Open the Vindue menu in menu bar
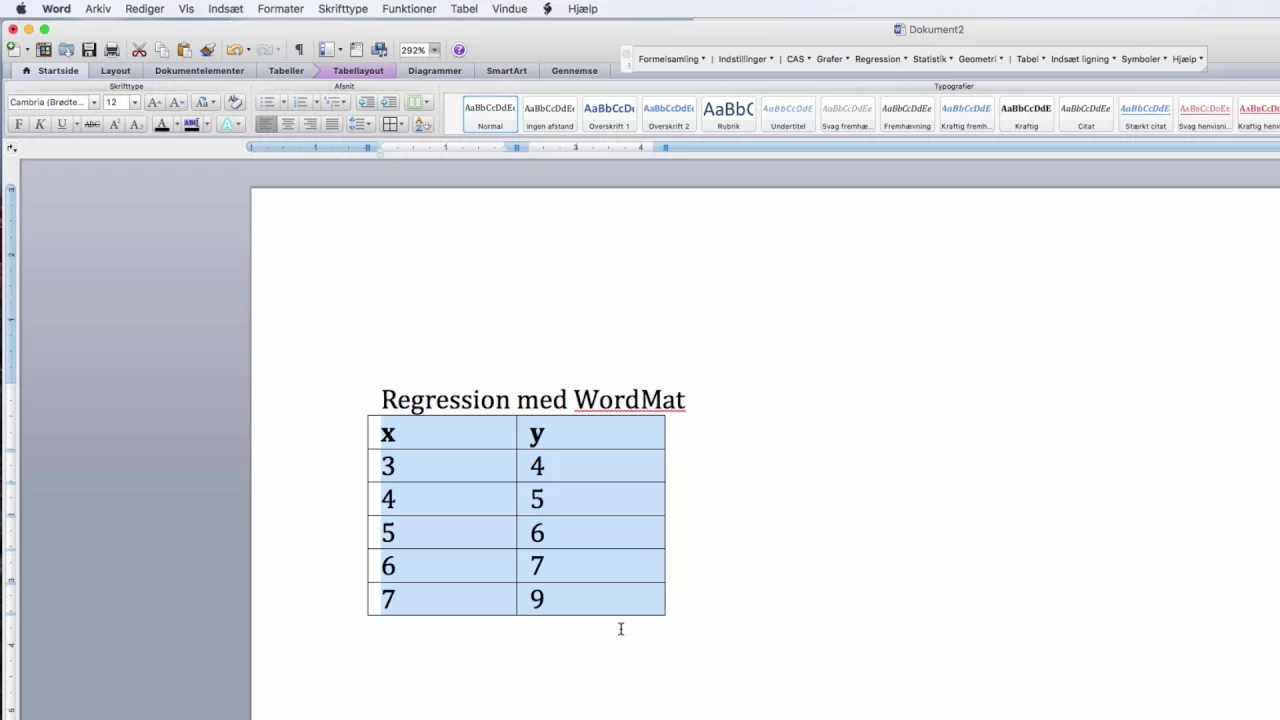This screenshot has height=720, width=1280. point(510,9)
